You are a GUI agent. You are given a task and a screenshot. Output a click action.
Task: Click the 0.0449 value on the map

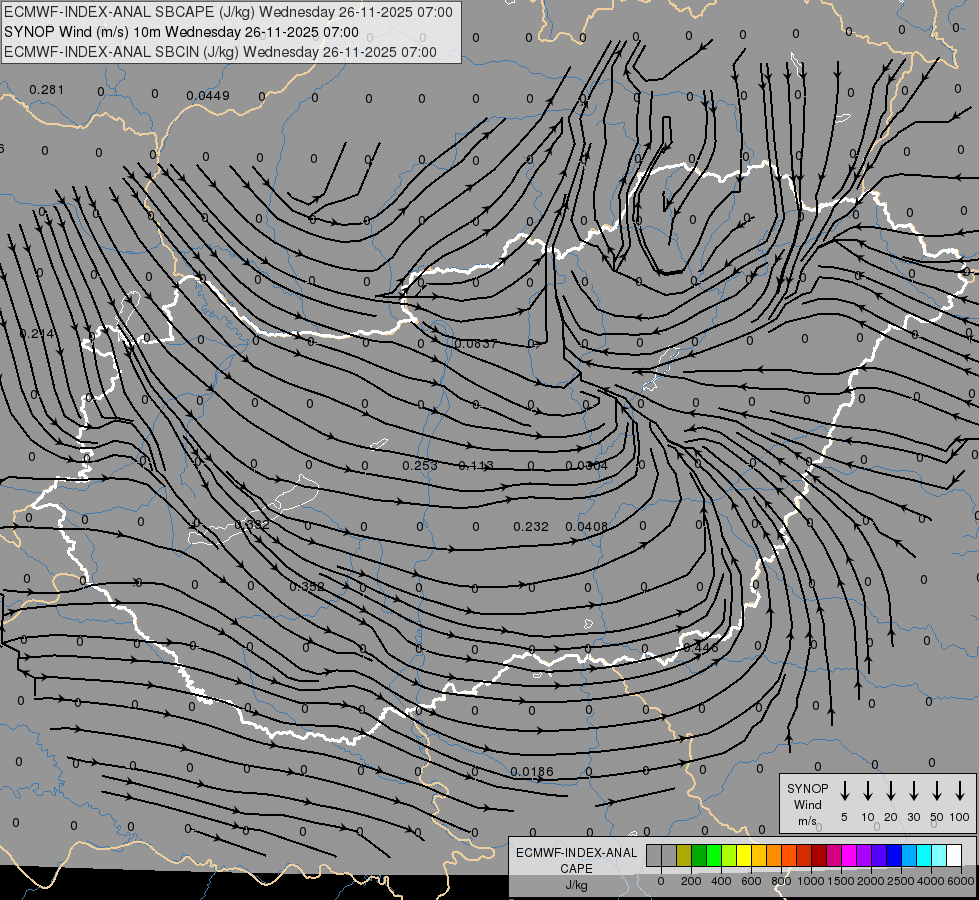208,96
